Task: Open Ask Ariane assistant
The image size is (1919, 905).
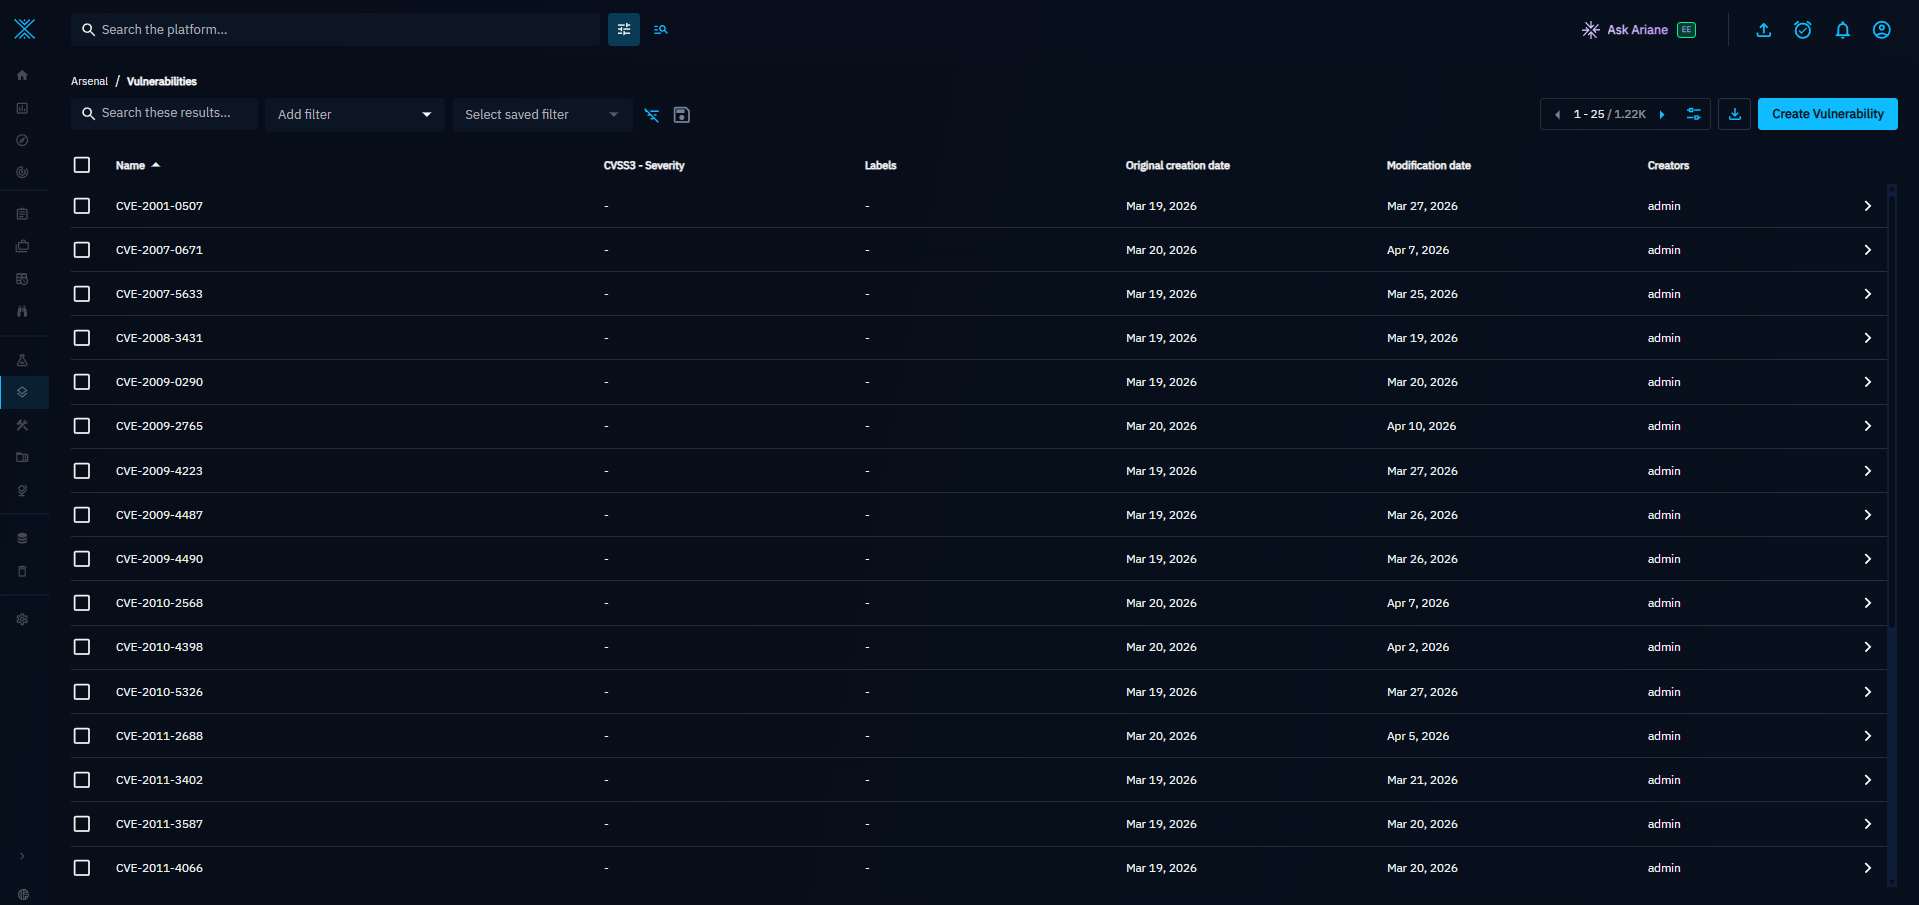Action: (1638, 30)
